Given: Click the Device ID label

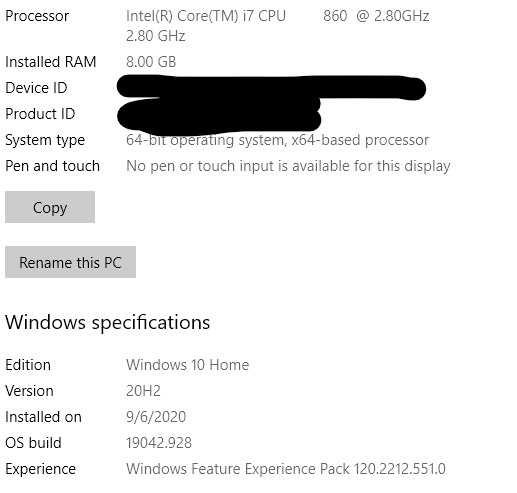Looking at the screenshot, I should coord(36,88).
